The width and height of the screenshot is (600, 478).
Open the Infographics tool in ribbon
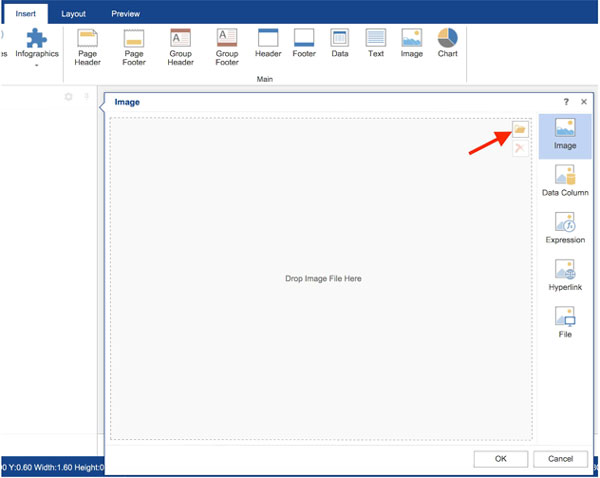point(37,43)
